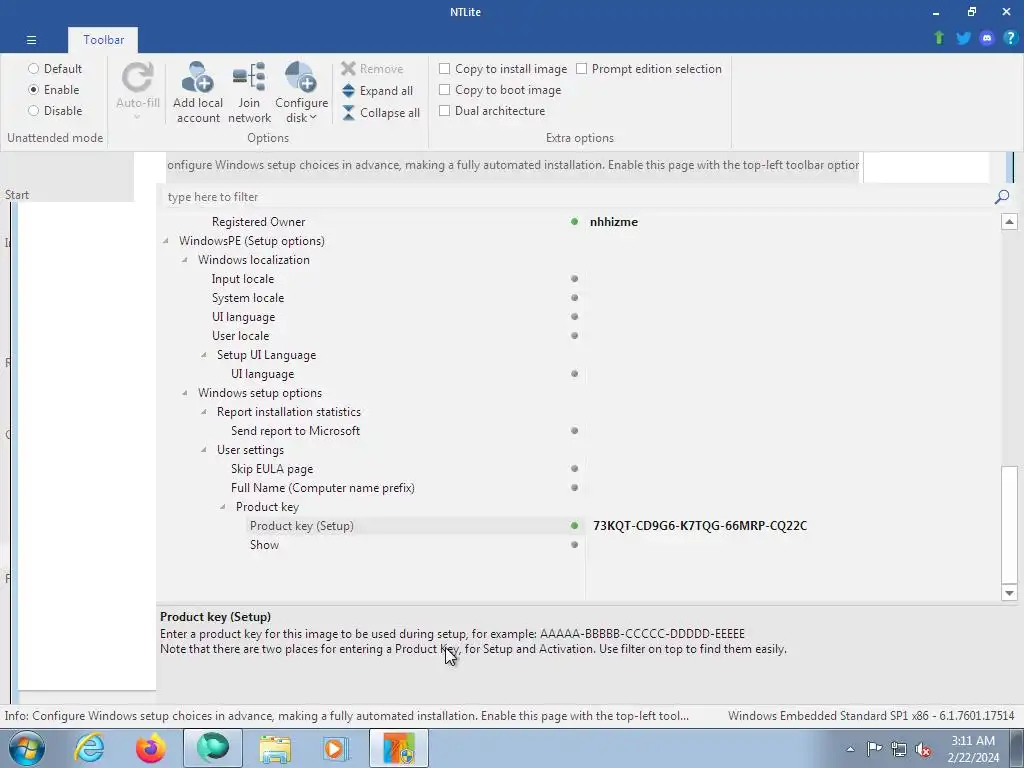Enable Copy to install image

pos(445,69)
